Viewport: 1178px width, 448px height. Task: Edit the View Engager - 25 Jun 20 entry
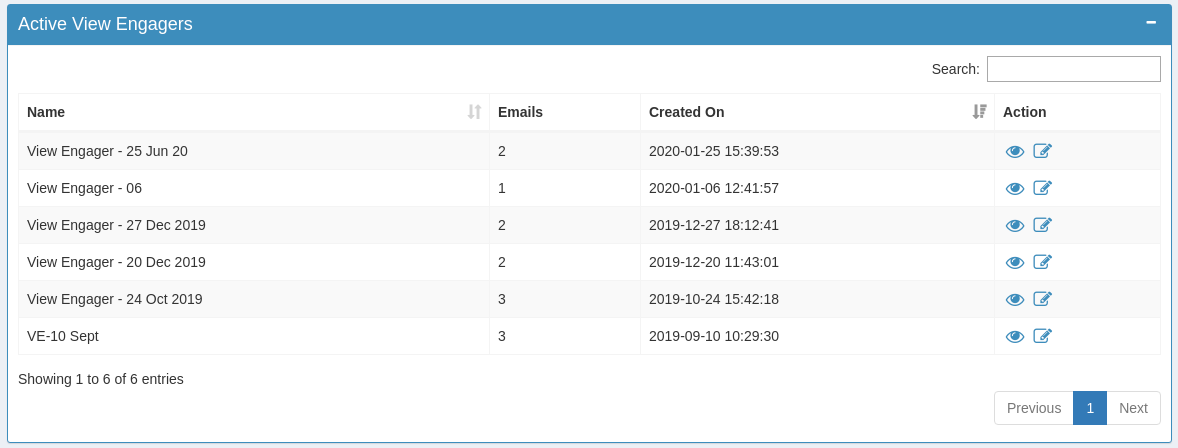click(1042, 151)
